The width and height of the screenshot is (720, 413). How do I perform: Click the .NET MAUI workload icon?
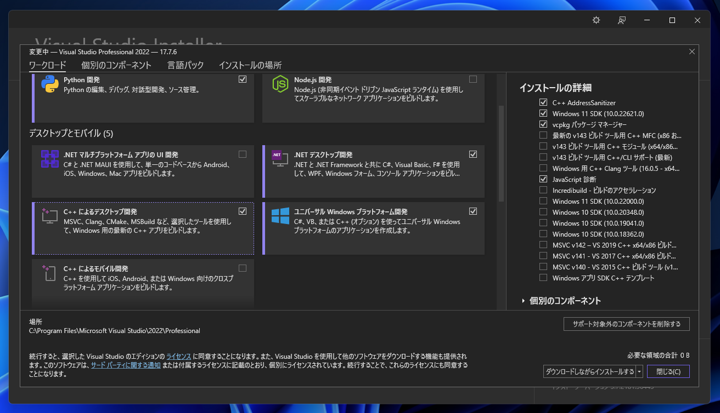[50, 159]
